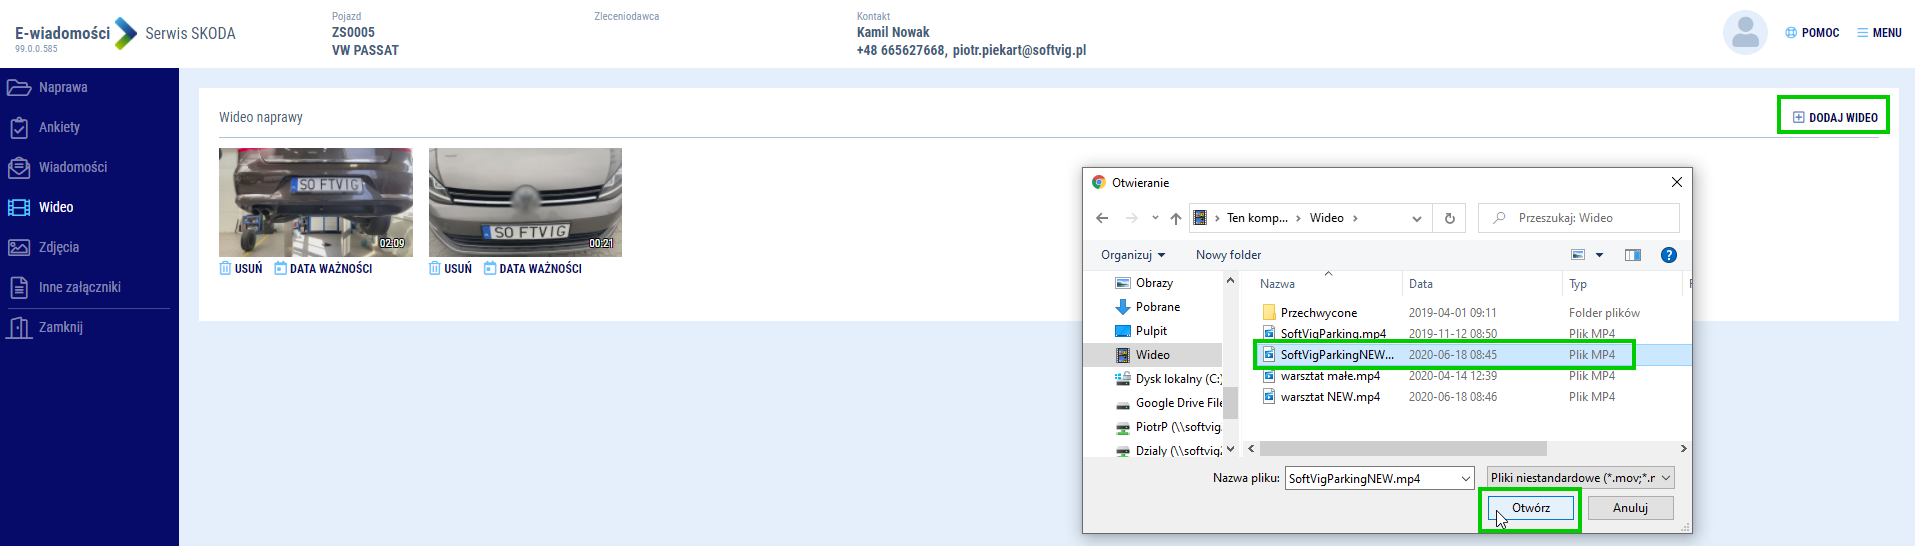Set DATA WAŻNOŚCI for second video
Screen dimensions: 1915x546
coord(532,269)
